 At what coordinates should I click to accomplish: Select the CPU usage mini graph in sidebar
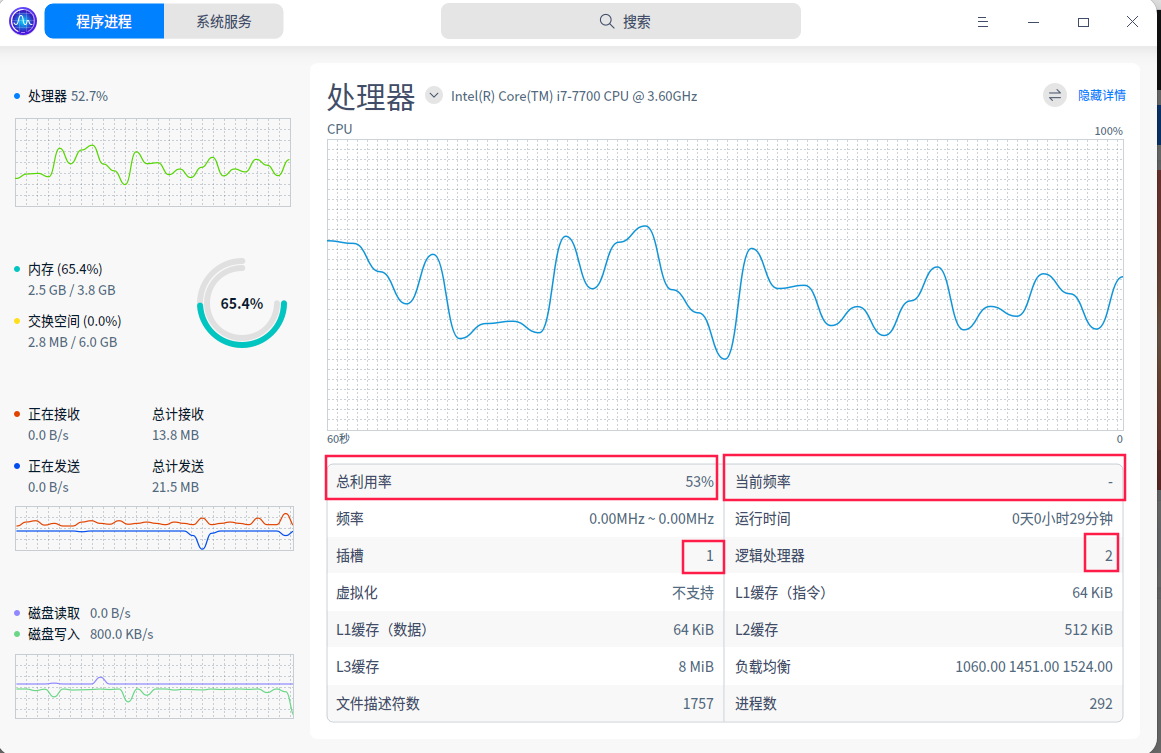click(x=152, y=162)
